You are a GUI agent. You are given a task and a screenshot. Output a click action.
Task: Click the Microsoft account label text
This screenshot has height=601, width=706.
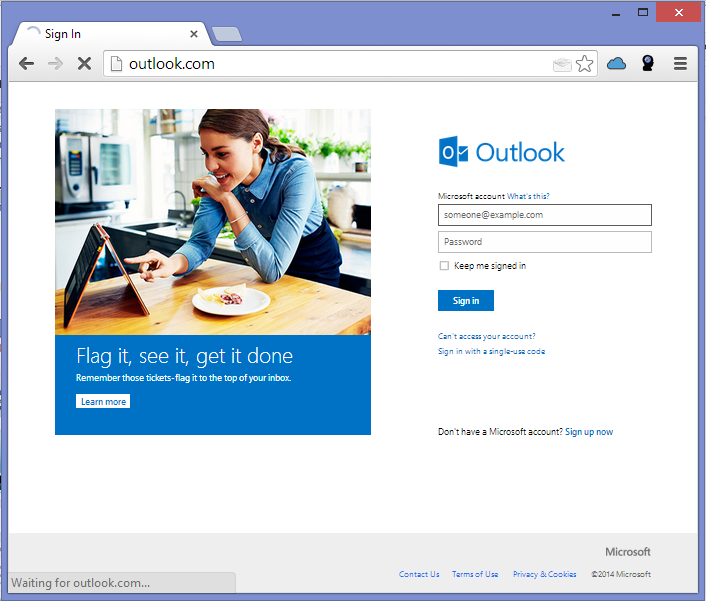click(x=471, y=196)
